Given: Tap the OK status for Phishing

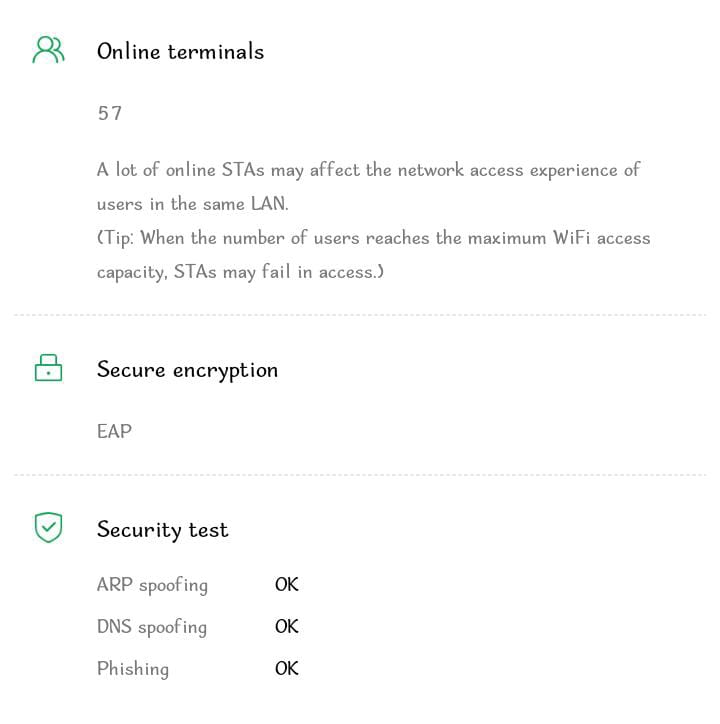Looking at the screenshot, I should point(287,669).
